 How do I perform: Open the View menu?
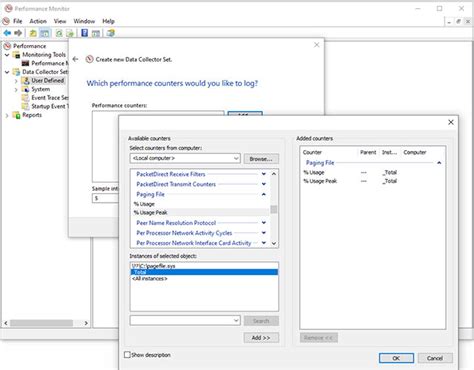coord(60,21)
